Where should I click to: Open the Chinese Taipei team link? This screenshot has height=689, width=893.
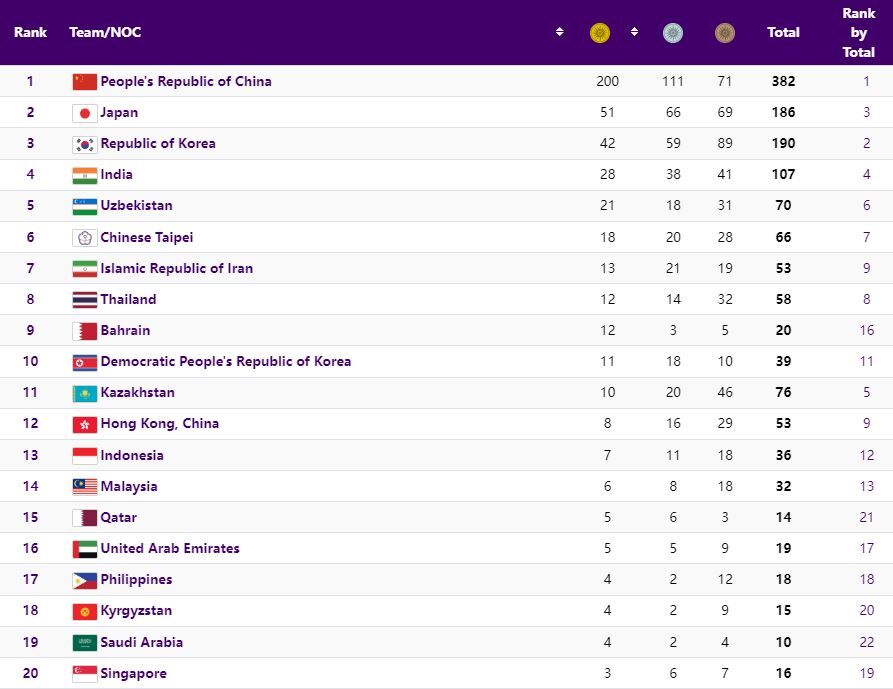[x=146, y=237]
